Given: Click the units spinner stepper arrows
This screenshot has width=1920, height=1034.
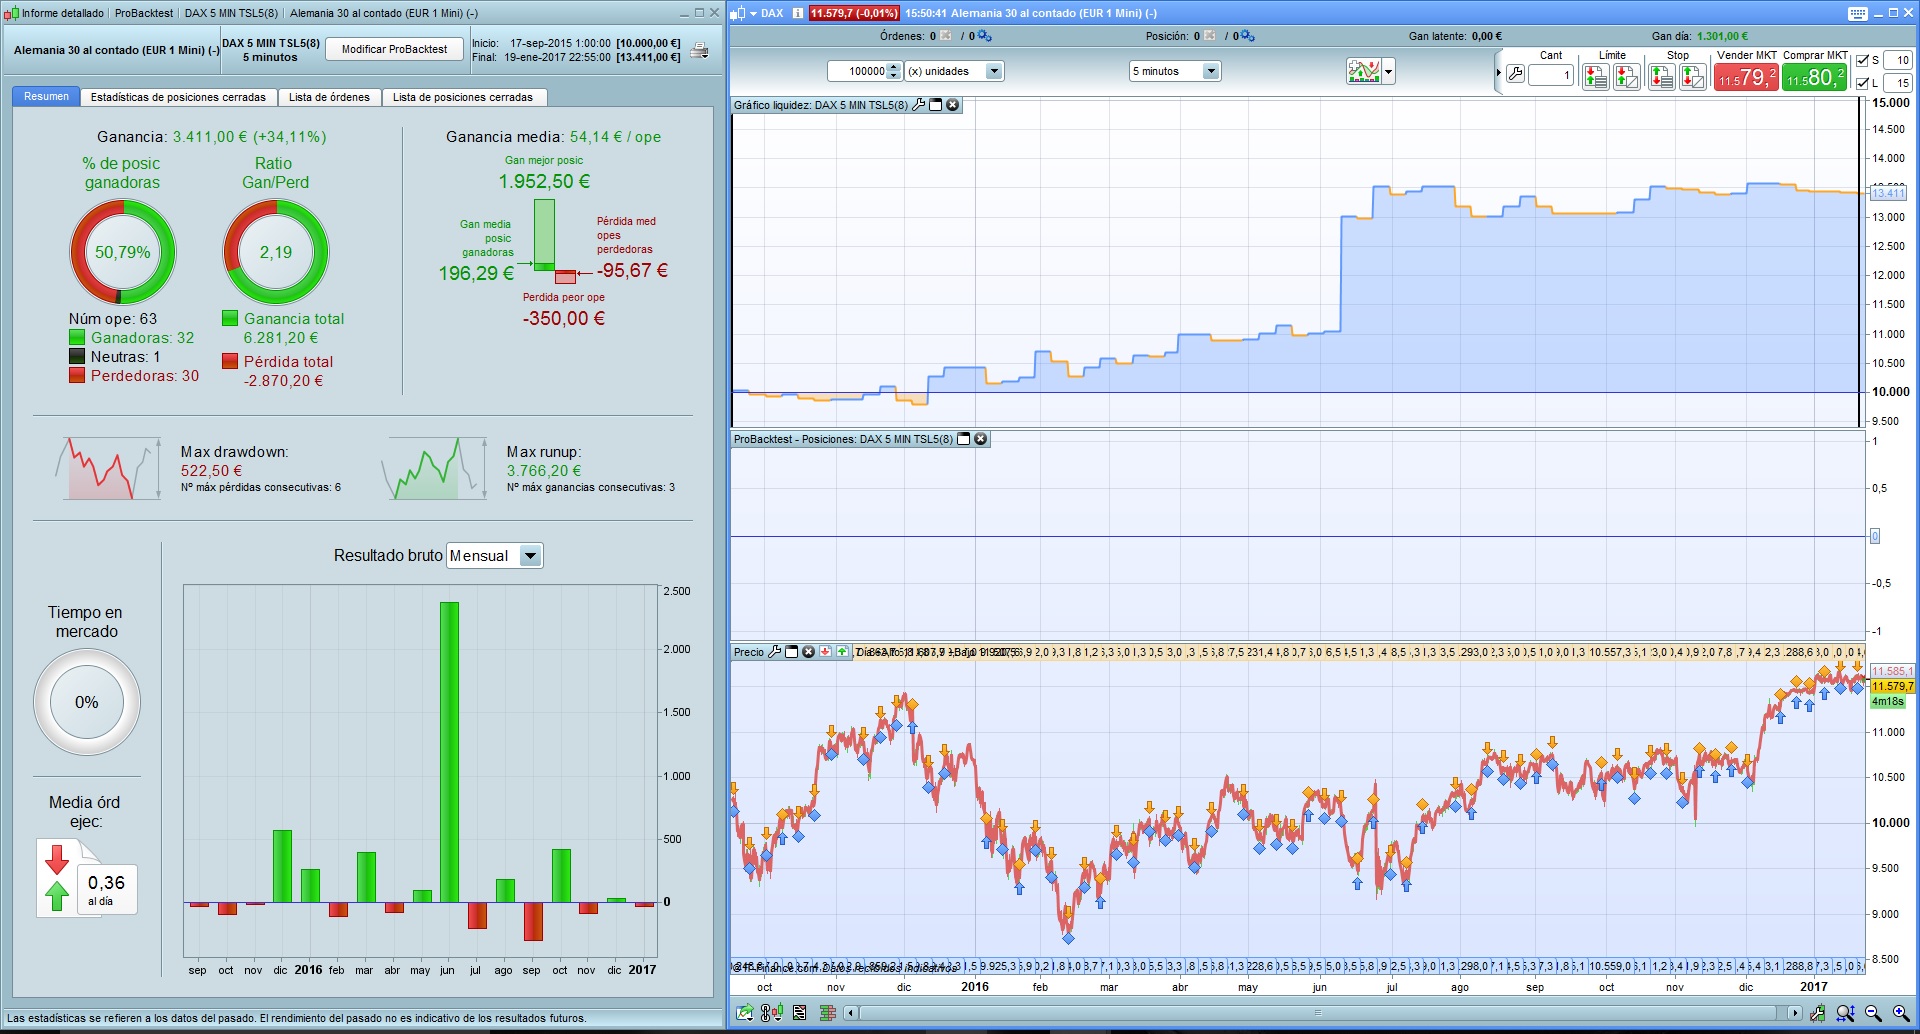Looking at the screenshot, I should pos(895,71).
